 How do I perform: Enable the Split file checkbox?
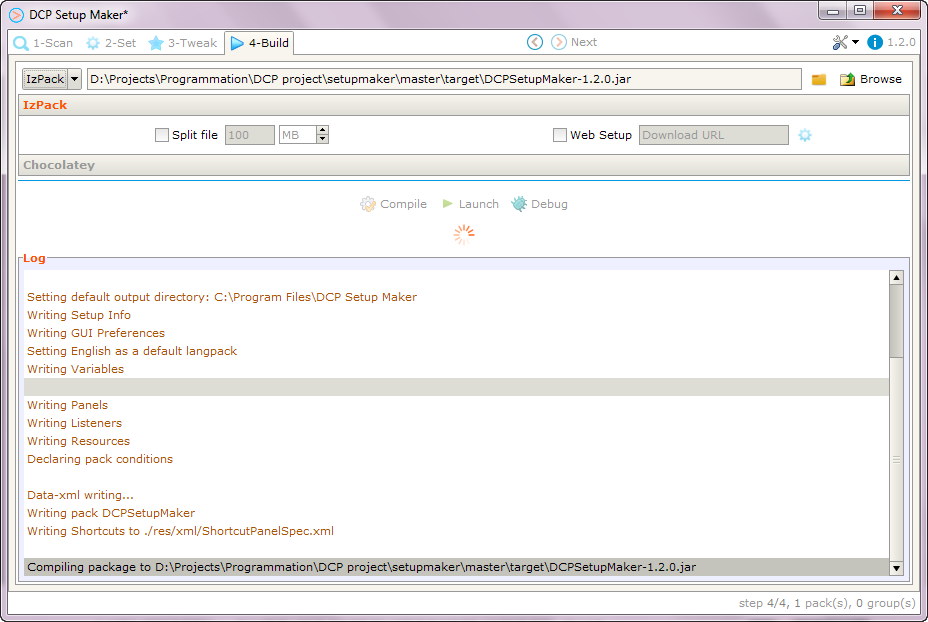pos(162,135)
